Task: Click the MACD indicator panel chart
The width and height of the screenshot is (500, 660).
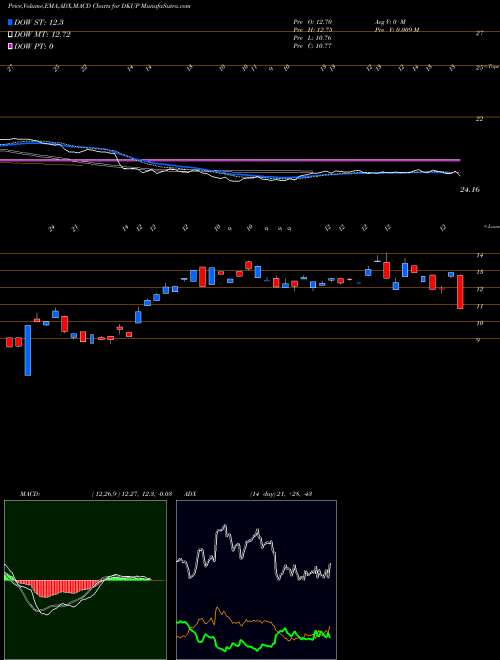Action: [85, 580]
